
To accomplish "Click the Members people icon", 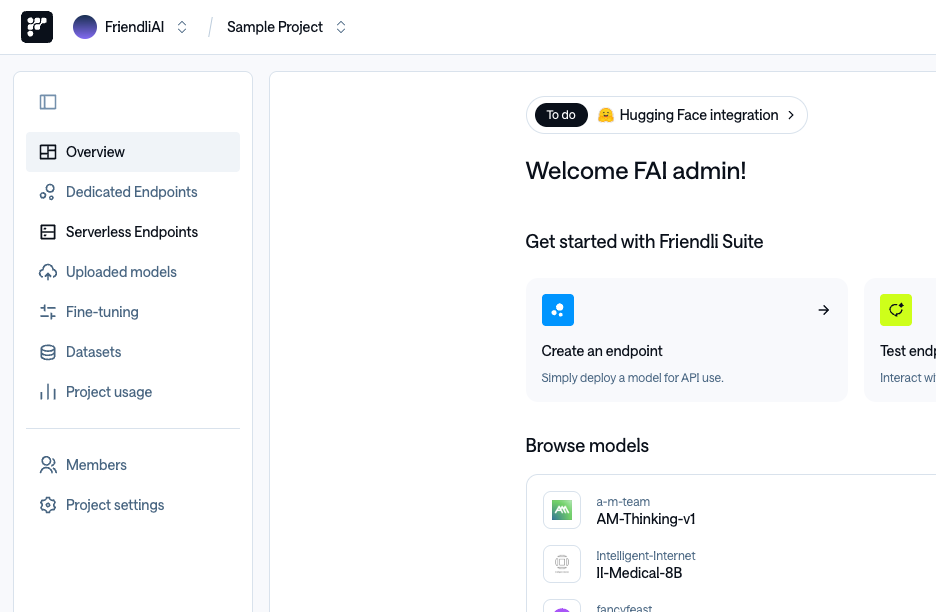I will tap(48, 465).
